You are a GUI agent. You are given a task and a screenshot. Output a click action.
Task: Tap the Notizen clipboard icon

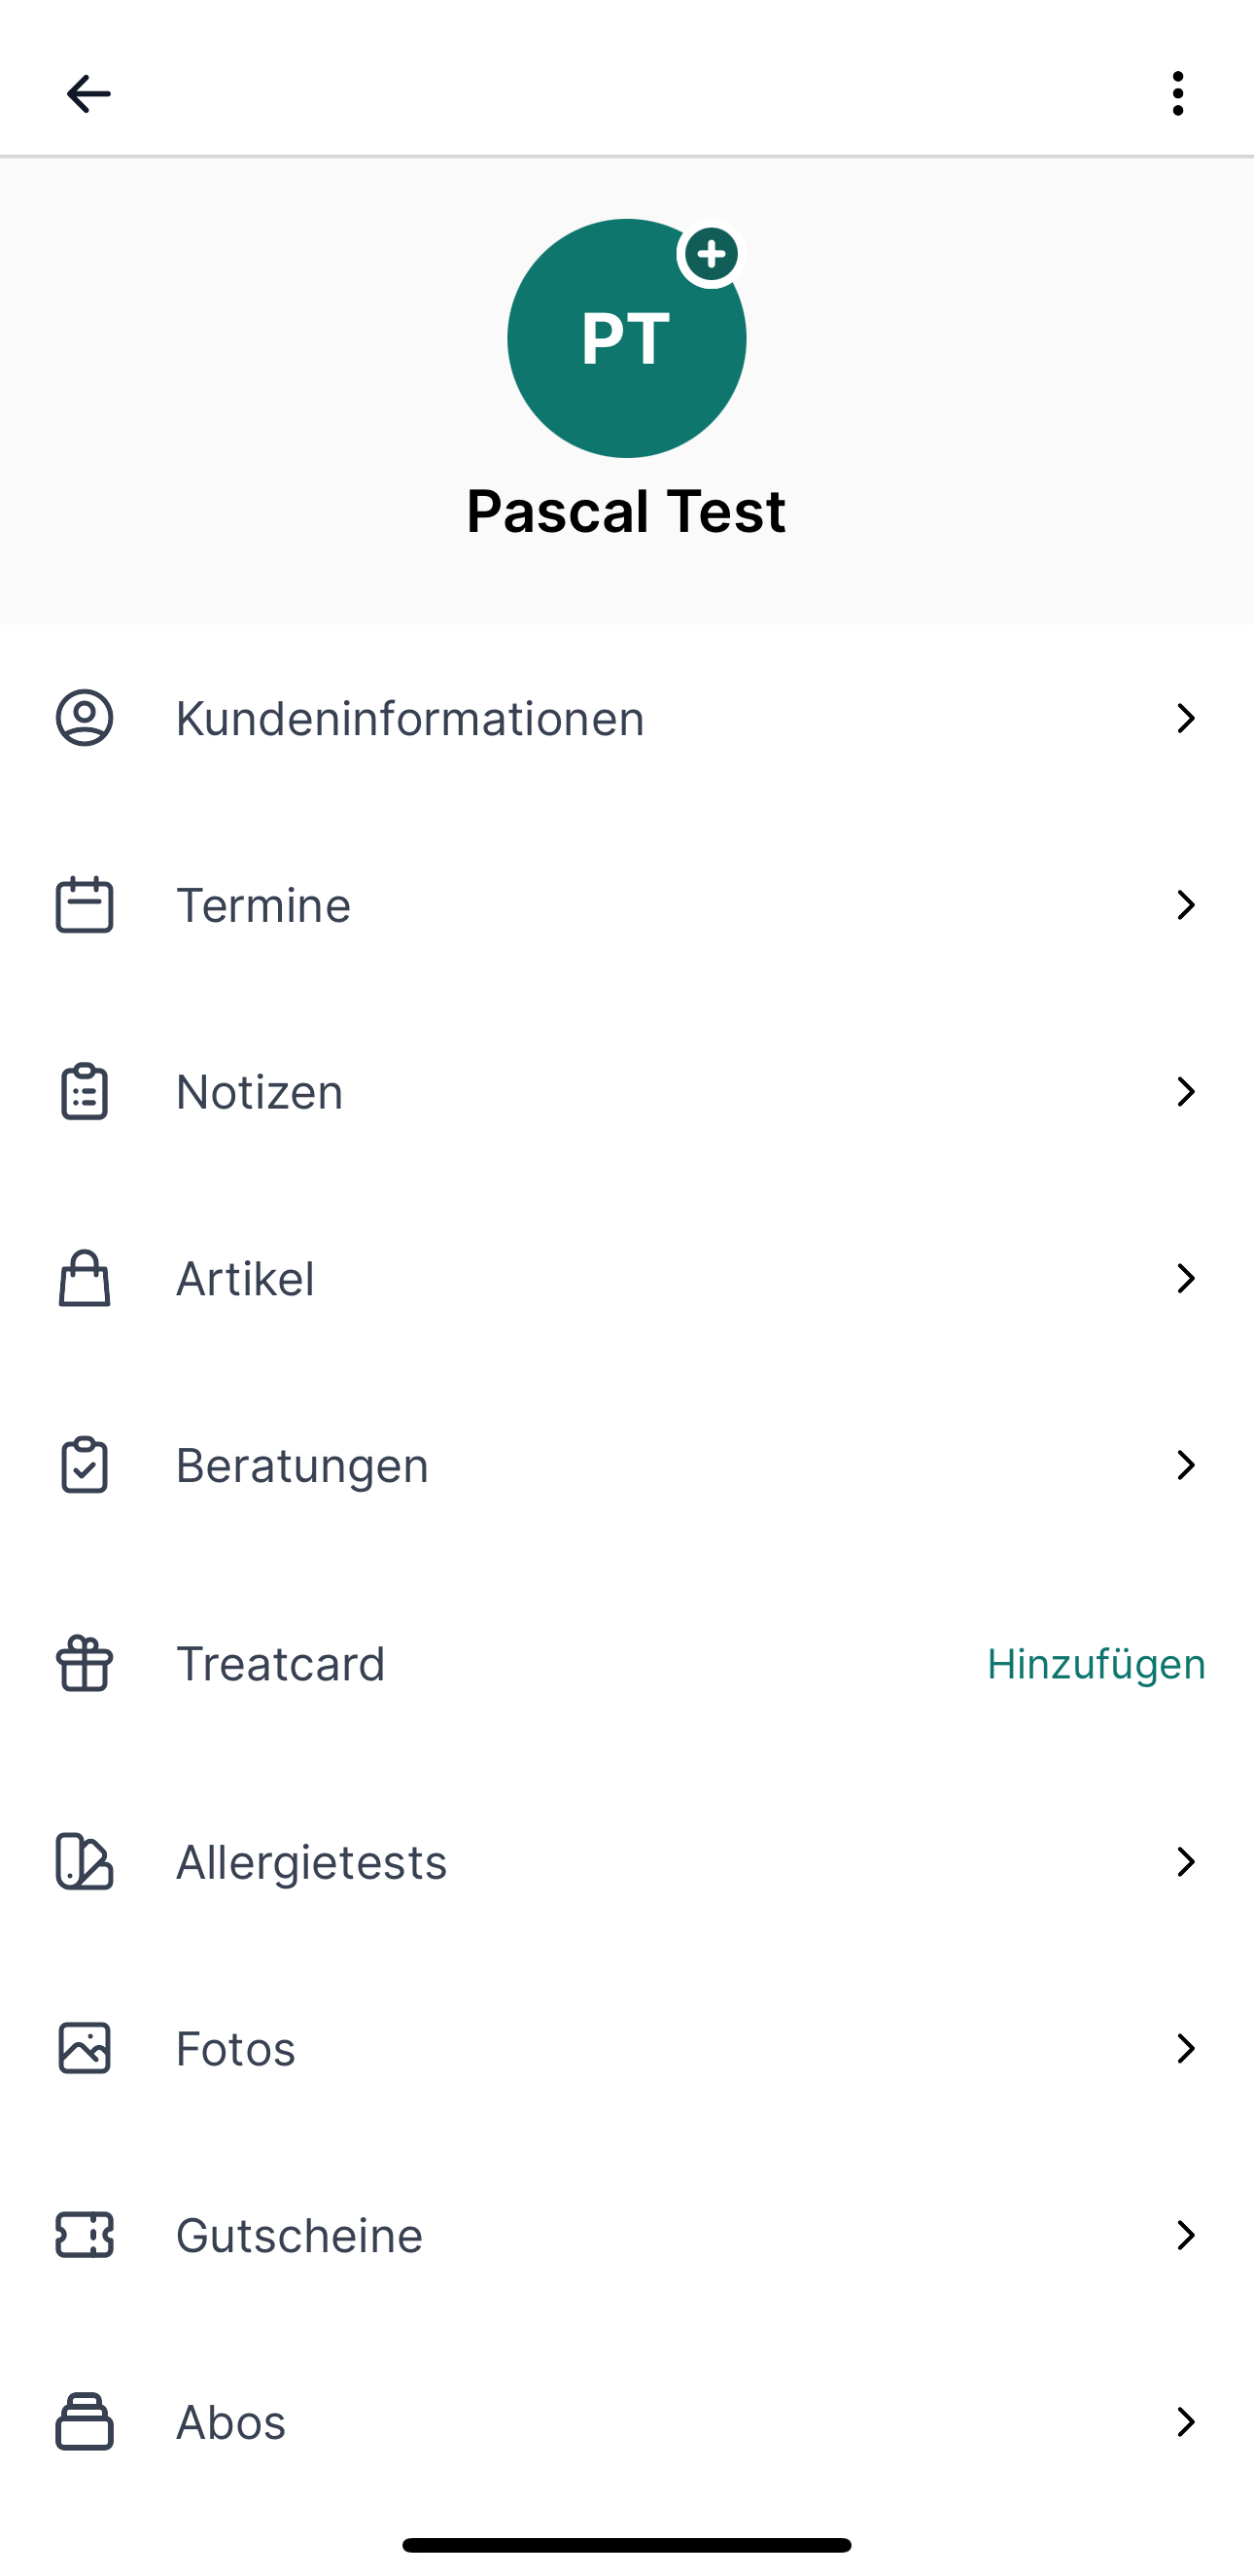84,1091
